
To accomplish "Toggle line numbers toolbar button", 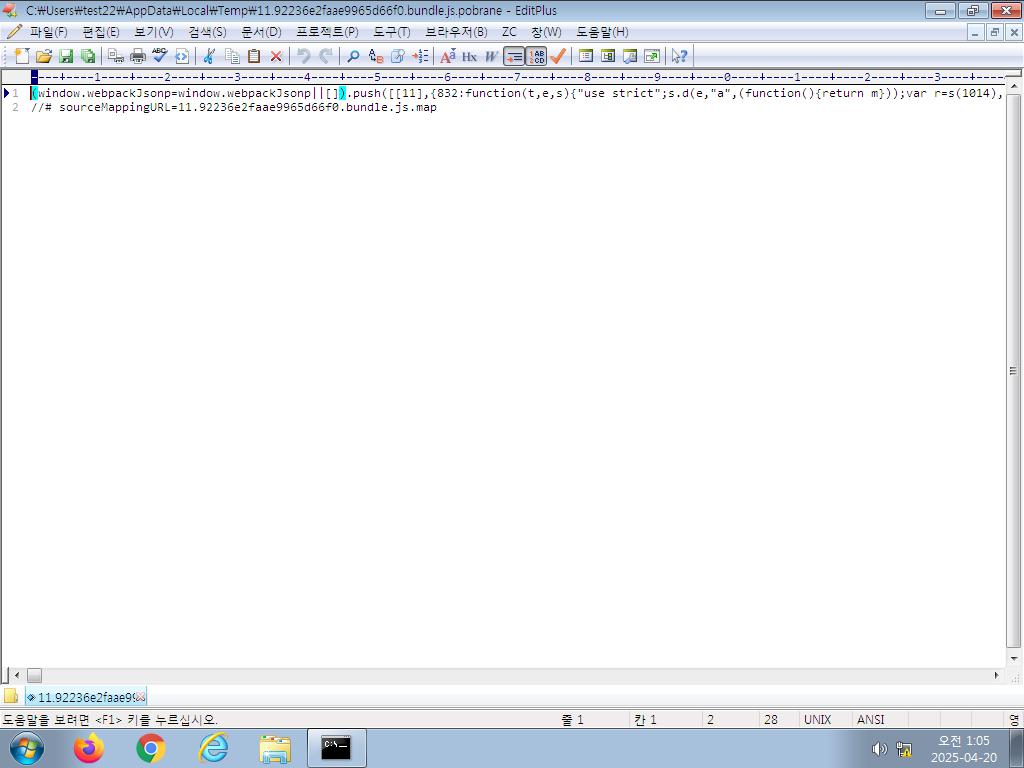I will [x=536, y=56].
